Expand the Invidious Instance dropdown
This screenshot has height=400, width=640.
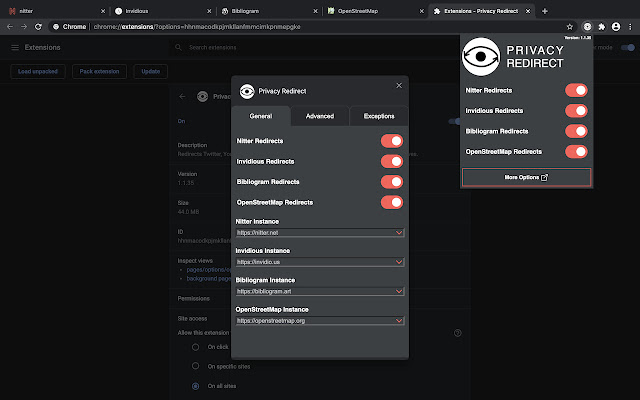[320, 262]
